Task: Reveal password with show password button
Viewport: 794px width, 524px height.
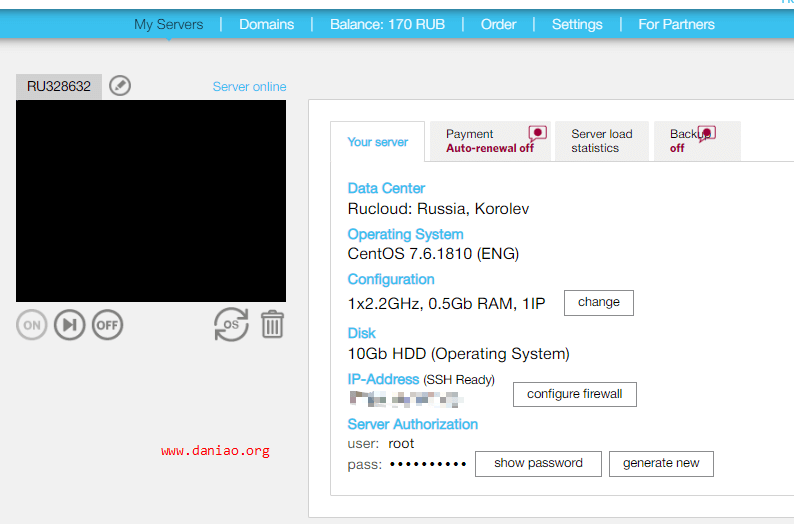Action: (538, 464)
